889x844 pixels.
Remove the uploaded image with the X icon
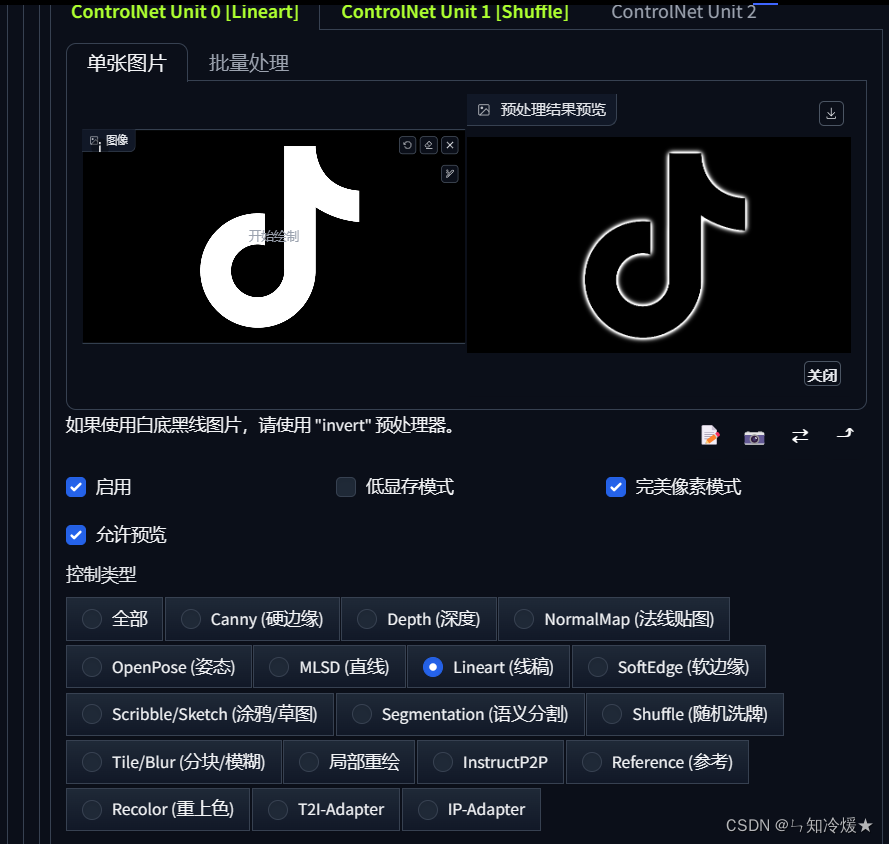450,145
